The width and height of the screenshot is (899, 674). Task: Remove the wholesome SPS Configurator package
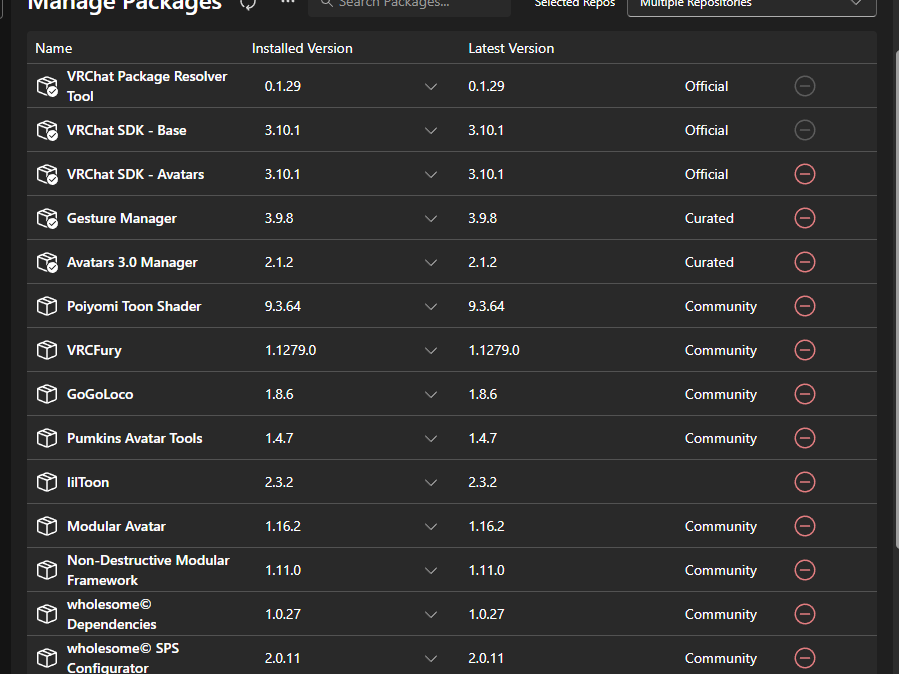804,658
